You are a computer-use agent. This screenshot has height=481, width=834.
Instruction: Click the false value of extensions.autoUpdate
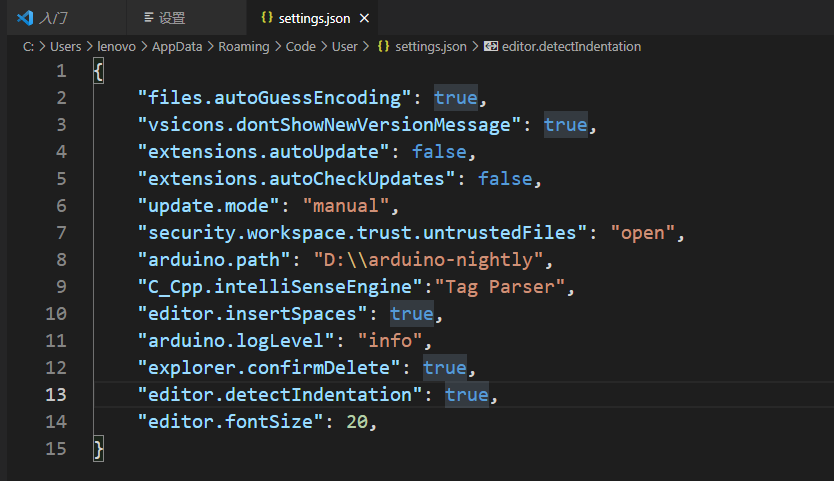pos(438,152)
